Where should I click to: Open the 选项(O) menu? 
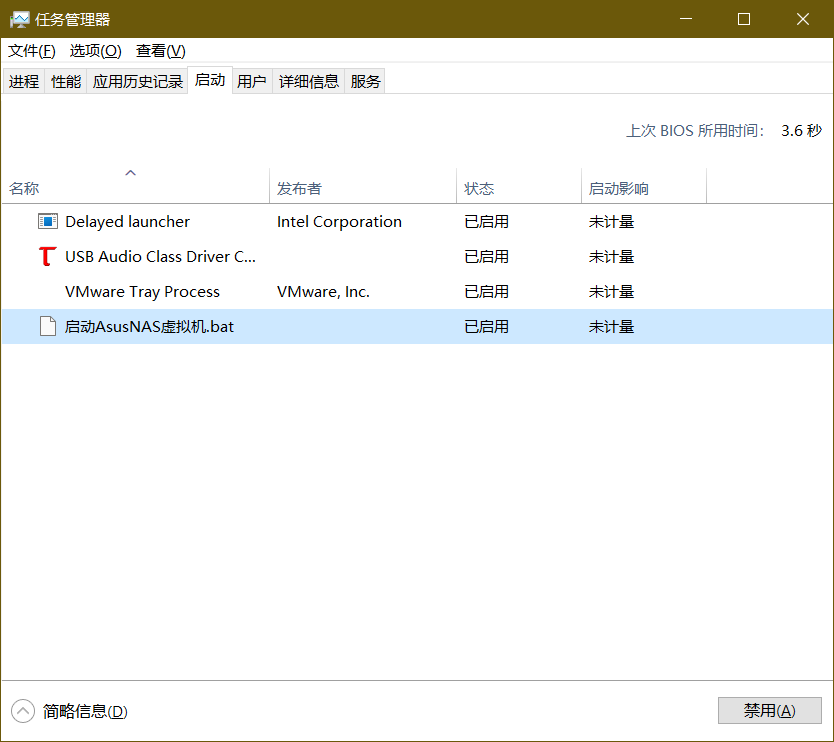coord(95,51)
